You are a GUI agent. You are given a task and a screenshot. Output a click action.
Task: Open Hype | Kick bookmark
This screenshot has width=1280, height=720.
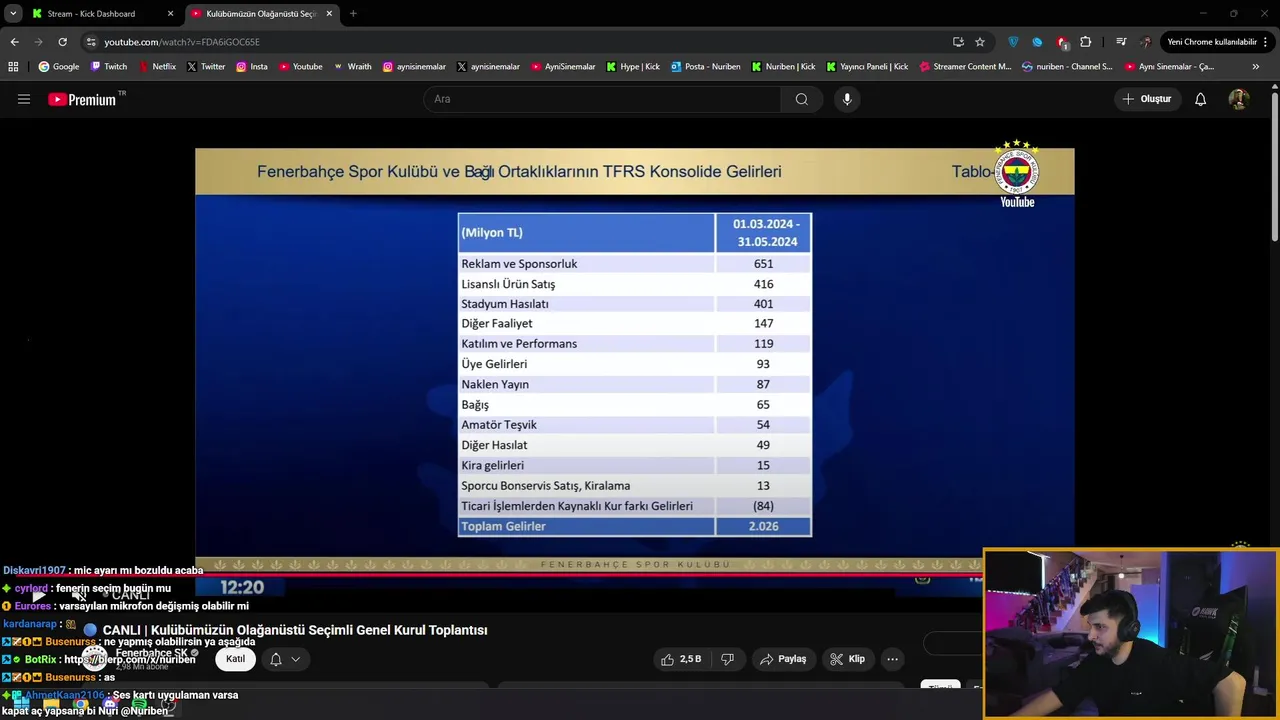coord(632,67)
